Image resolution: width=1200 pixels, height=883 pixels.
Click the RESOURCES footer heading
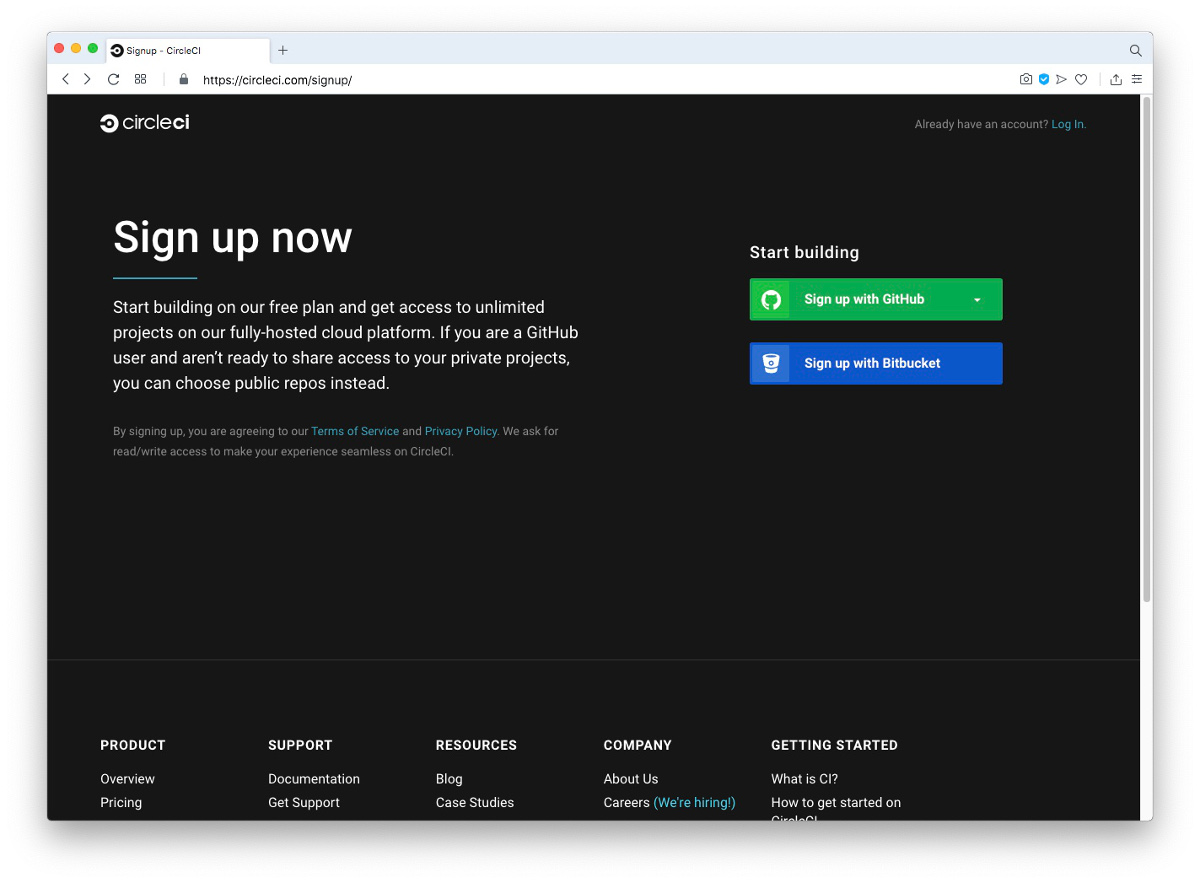click(x=476, y=745)
